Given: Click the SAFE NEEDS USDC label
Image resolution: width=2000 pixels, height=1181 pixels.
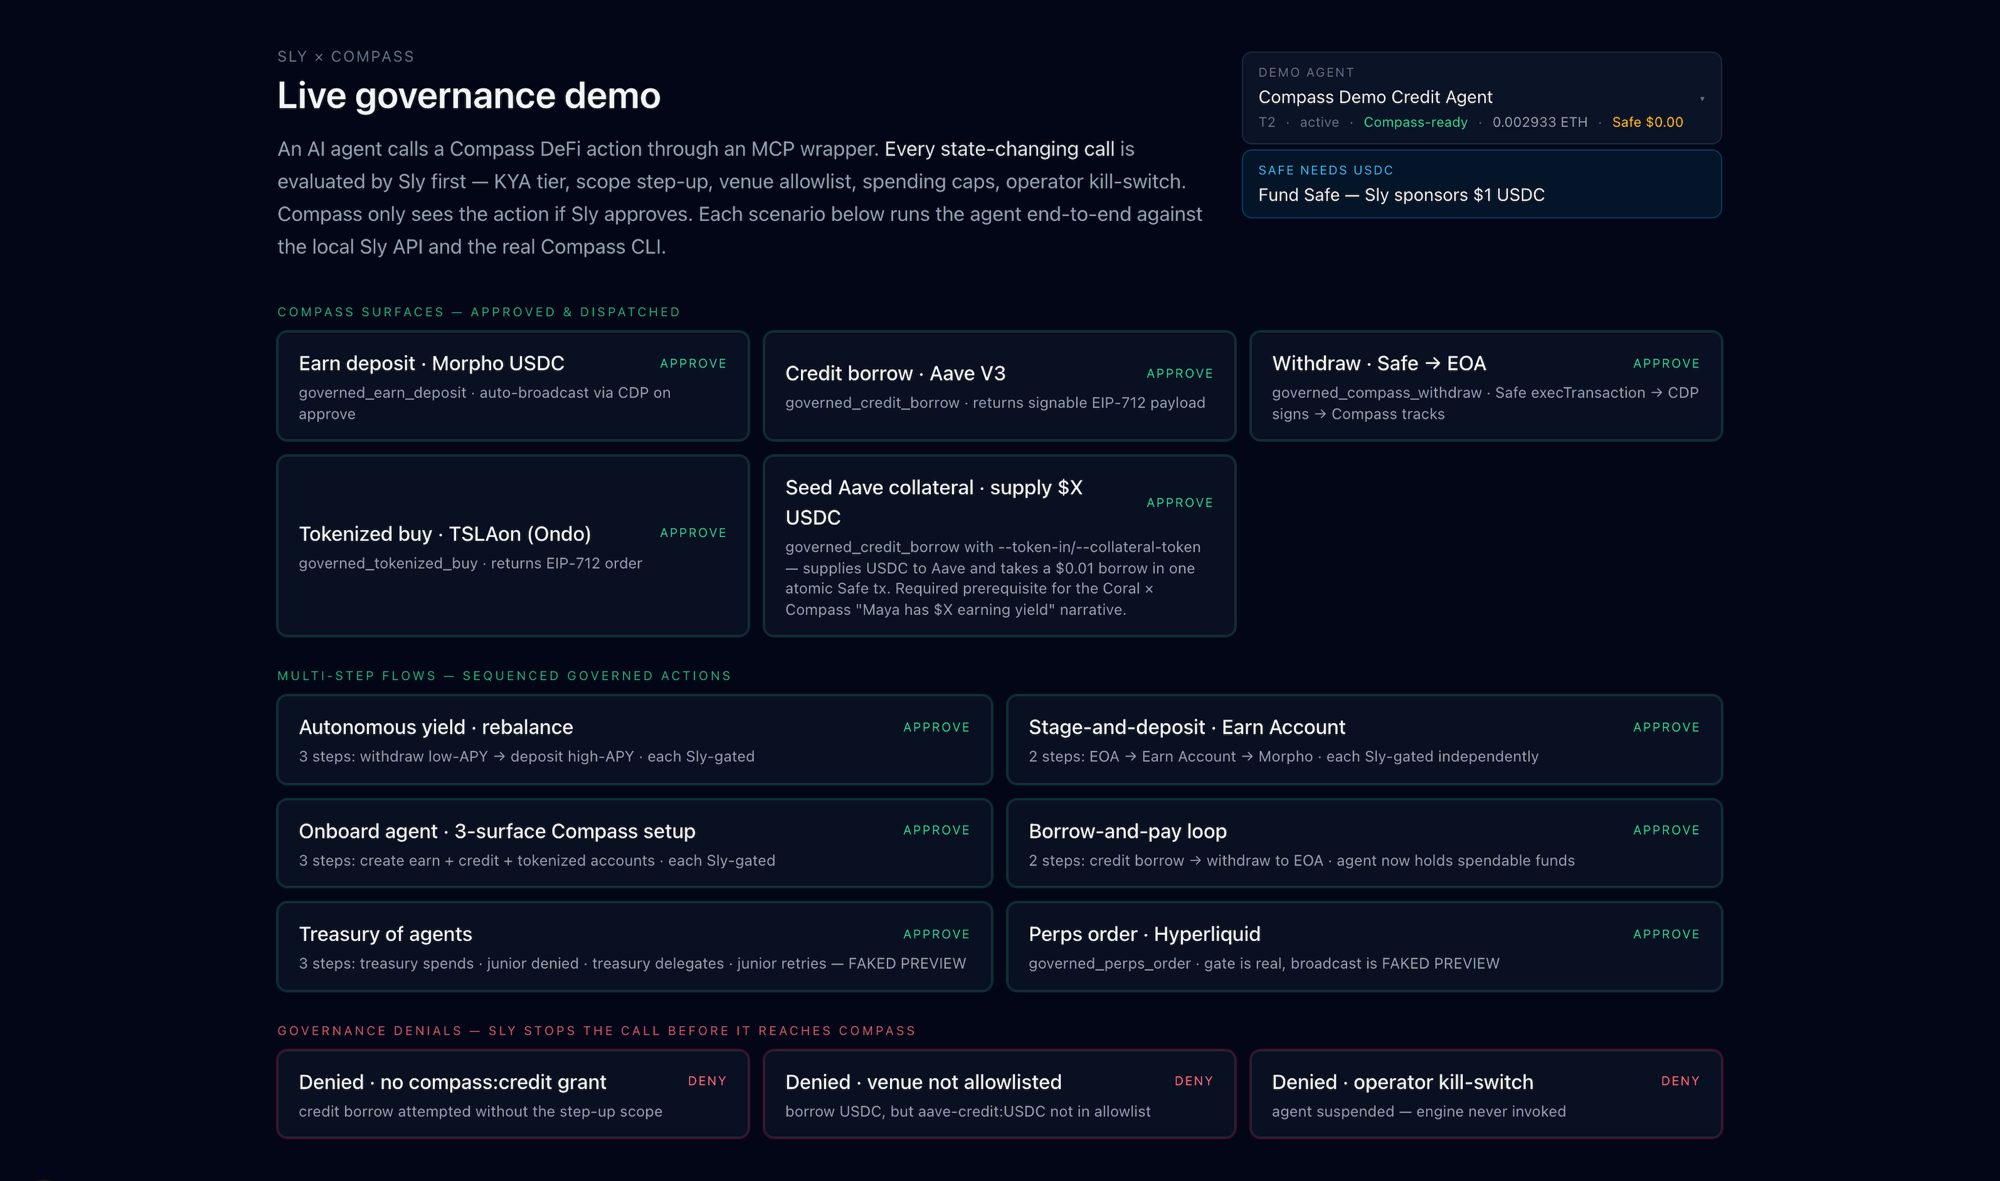Looking at the screenshot, I should 1325,170.
